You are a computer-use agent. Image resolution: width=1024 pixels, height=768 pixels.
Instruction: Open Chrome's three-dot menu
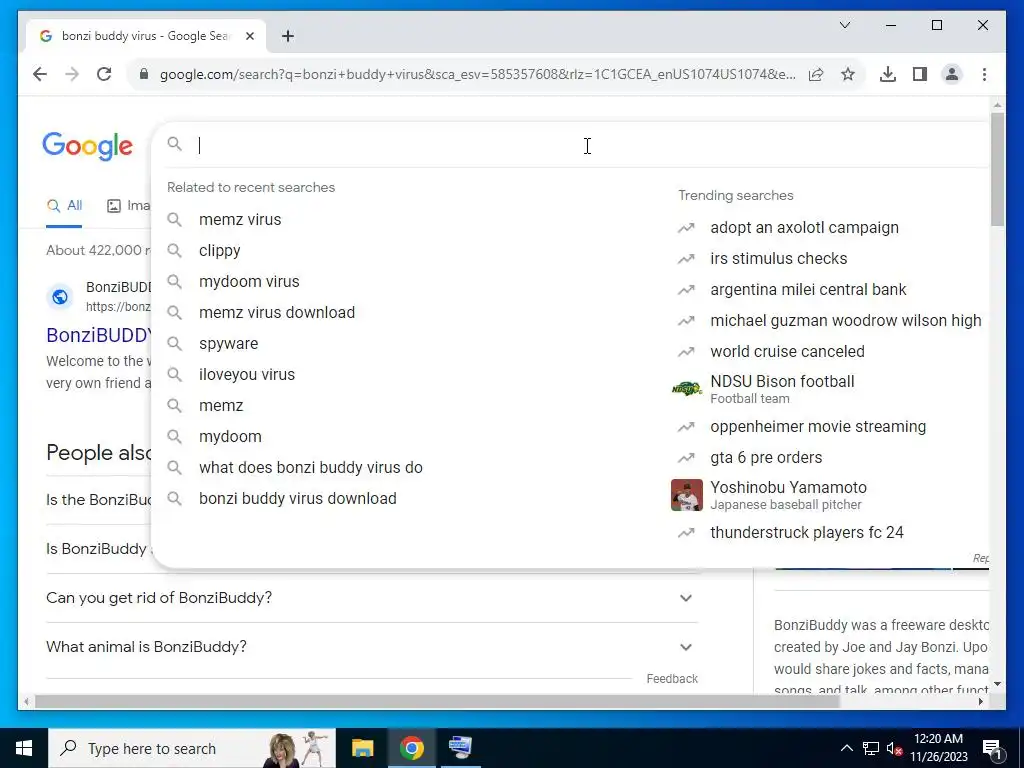pos(984,74)
